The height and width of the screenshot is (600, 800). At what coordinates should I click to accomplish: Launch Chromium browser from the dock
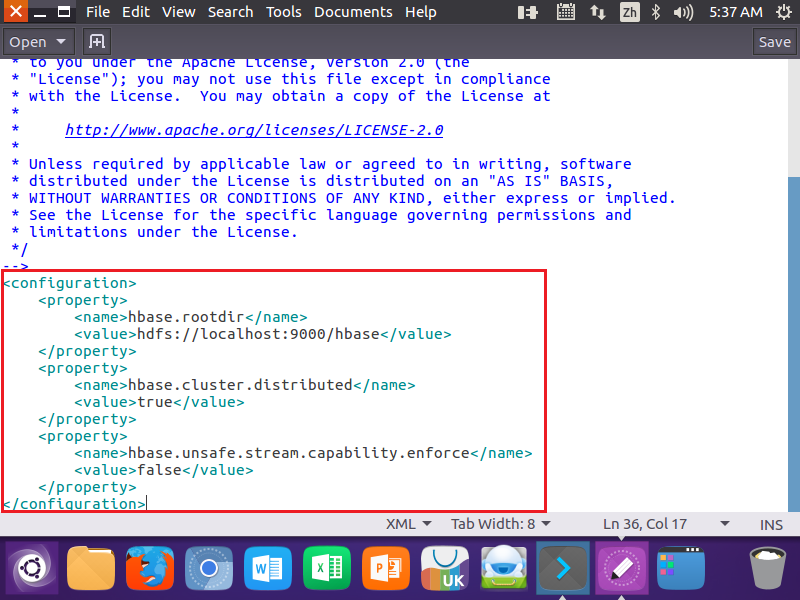209,568
